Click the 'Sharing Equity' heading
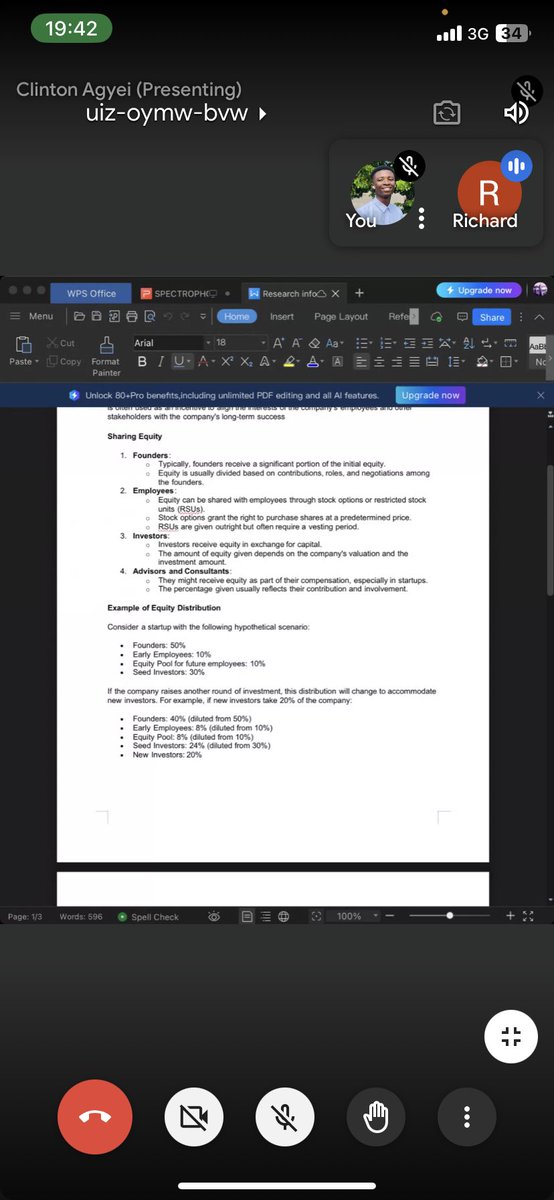Image resolution: width=554 pixels, height=1200 pixels. (x=135, y=436)
